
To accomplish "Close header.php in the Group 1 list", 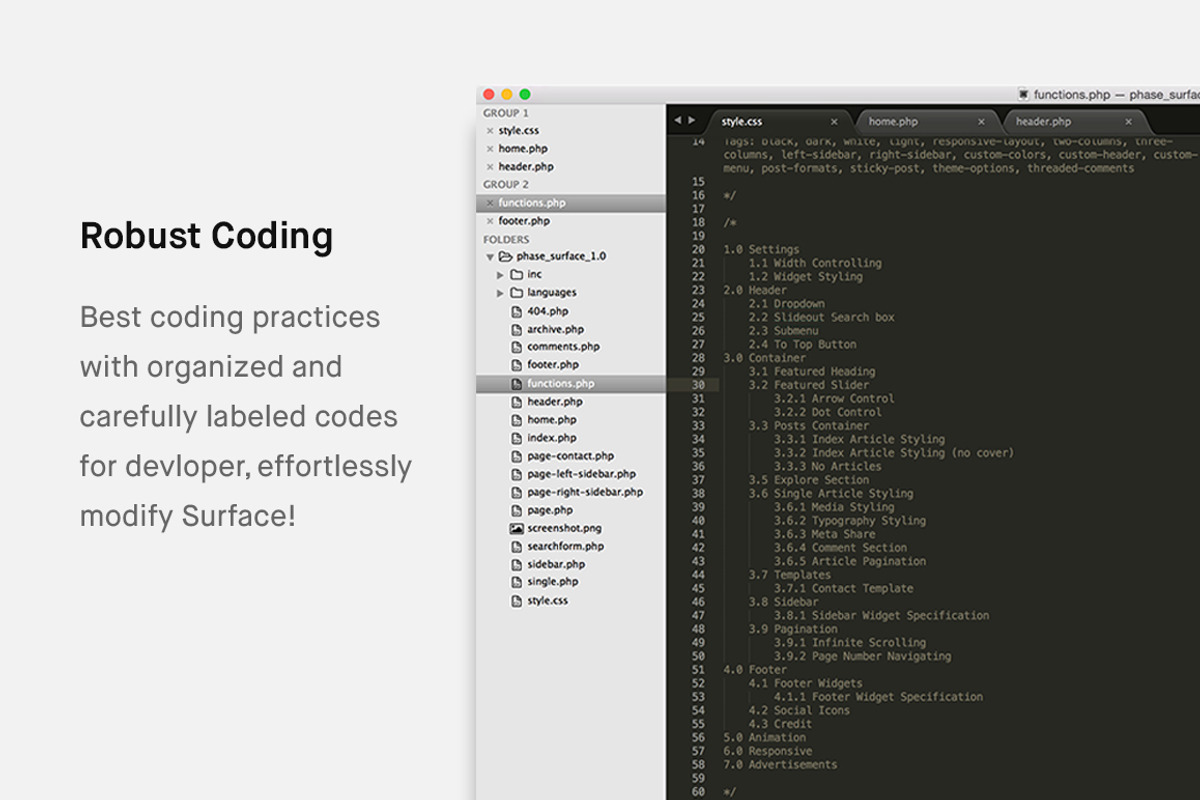I will point(489,167).
